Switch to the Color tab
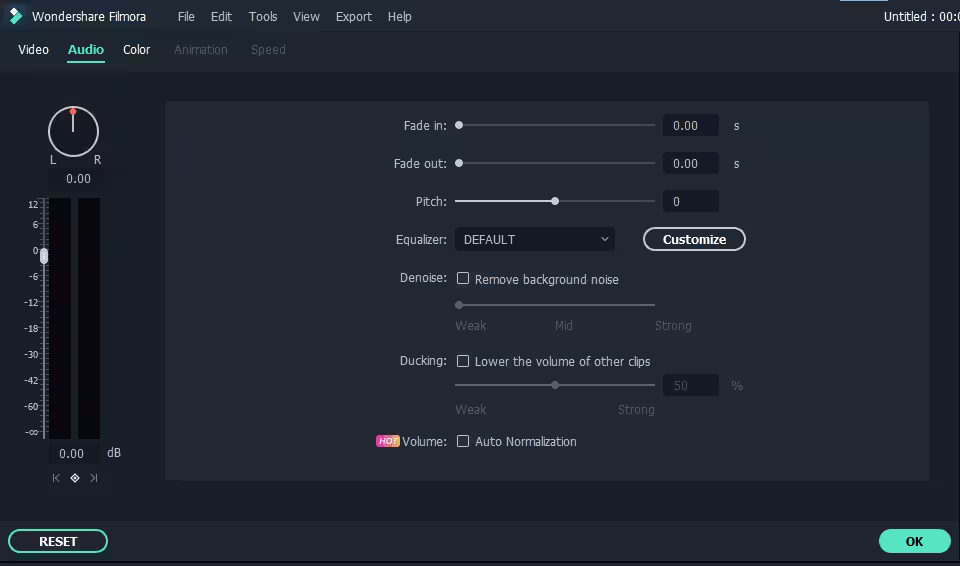Image resolution: width=960 pixels, height=566 pixels. (136, 49)
